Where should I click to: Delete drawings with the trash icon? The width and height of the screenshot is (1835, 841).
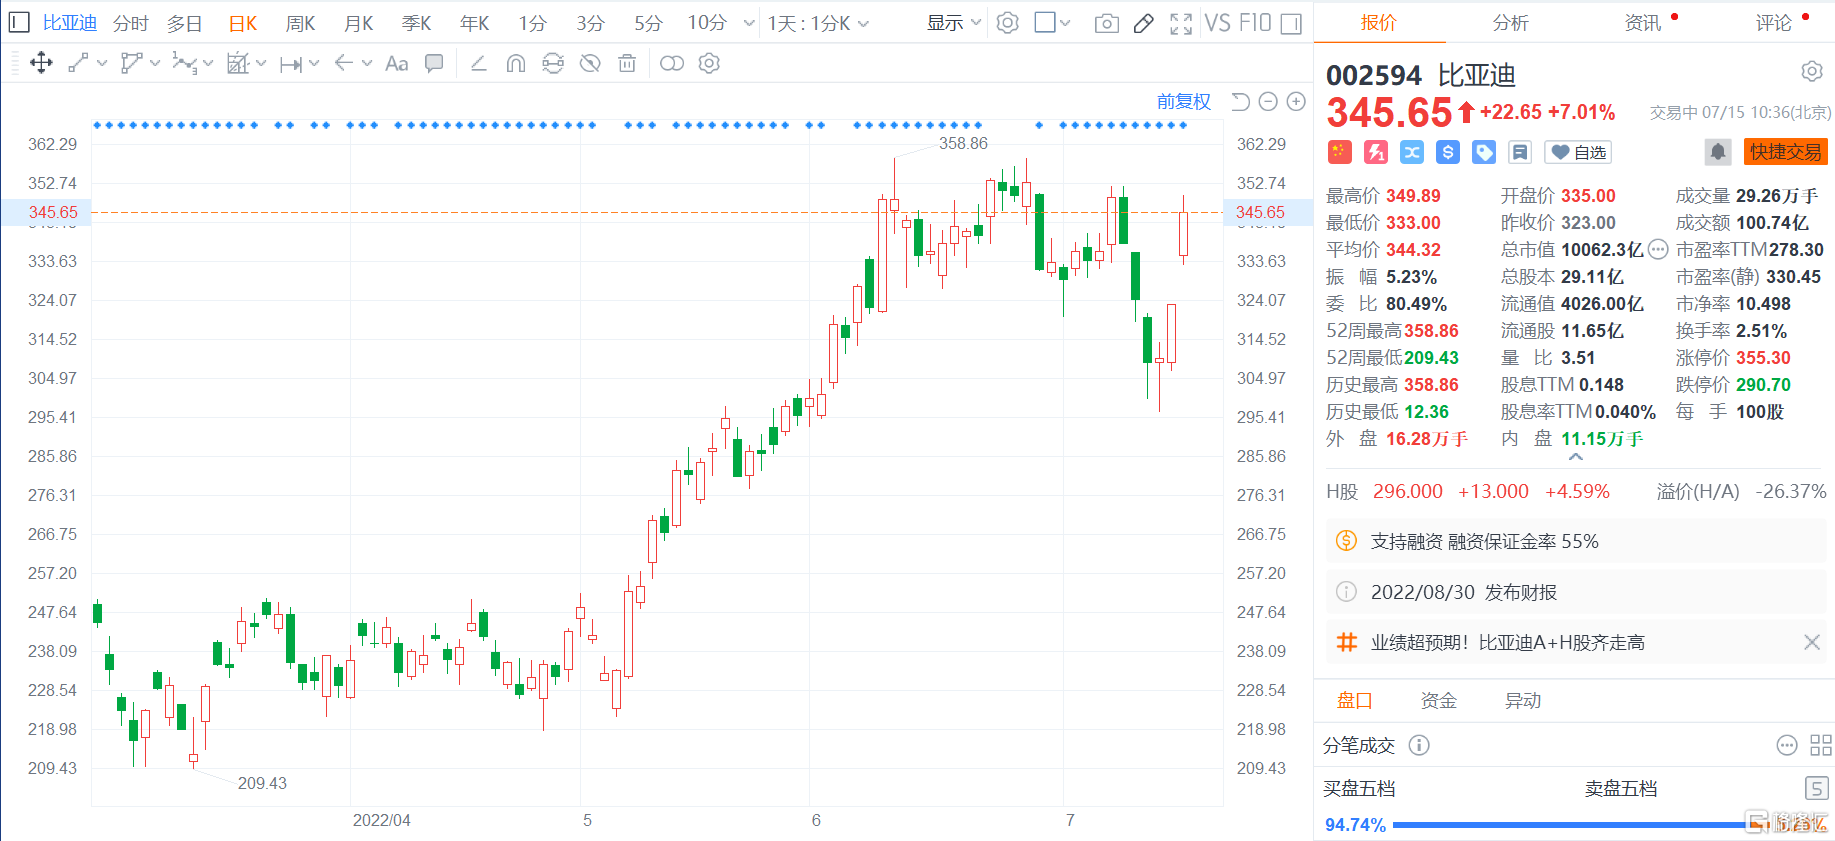(627, 63)
